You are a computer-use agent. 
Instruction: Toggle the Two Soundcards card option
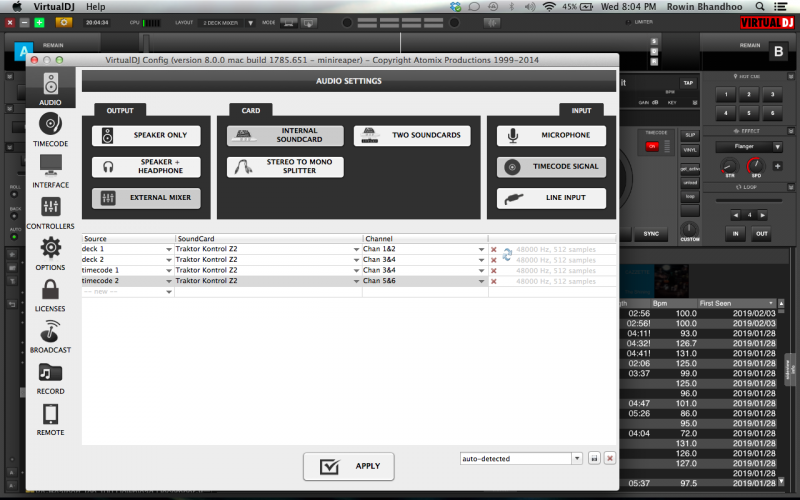tap(412, 135)
